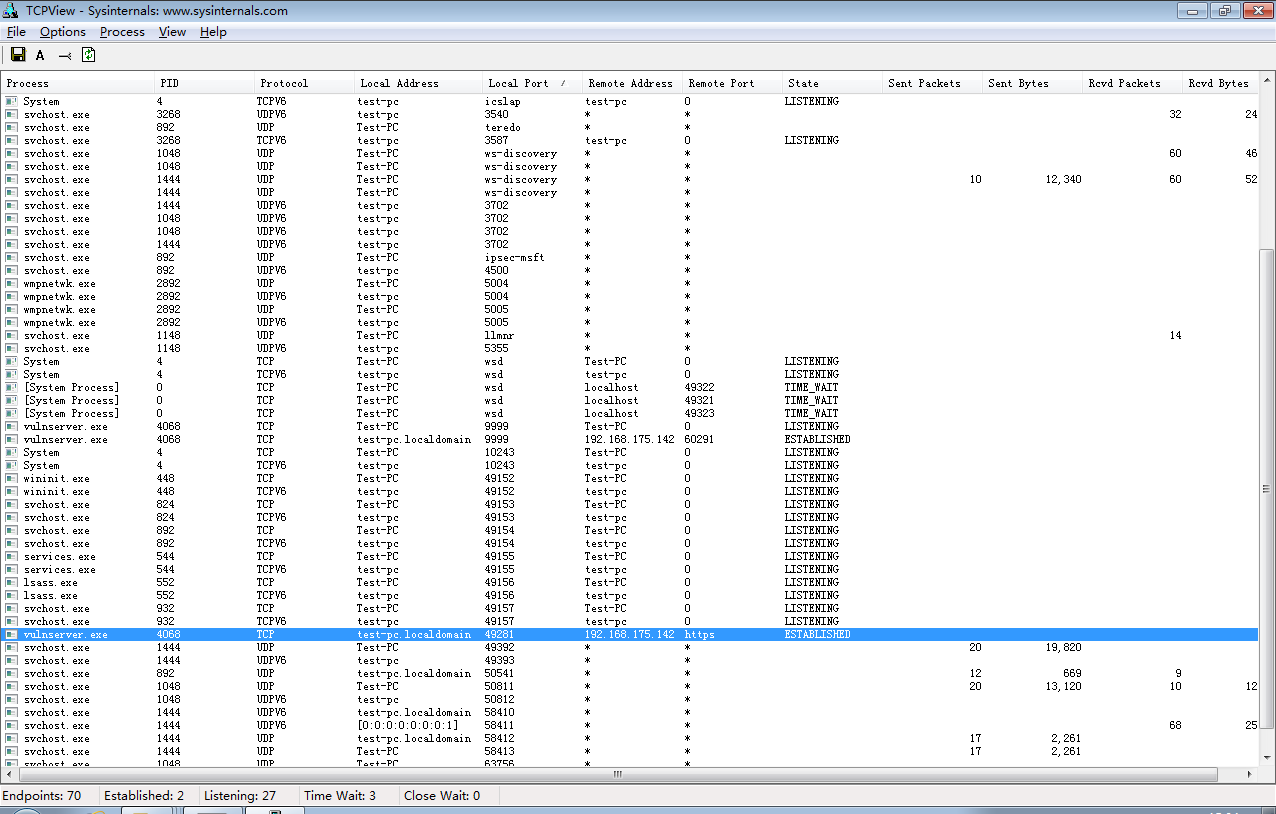Screen dimensions: 1276x814
Task: Select the vulnserver.exe row on port 9999 ESTABLISHED
Action: click(630, 440)
